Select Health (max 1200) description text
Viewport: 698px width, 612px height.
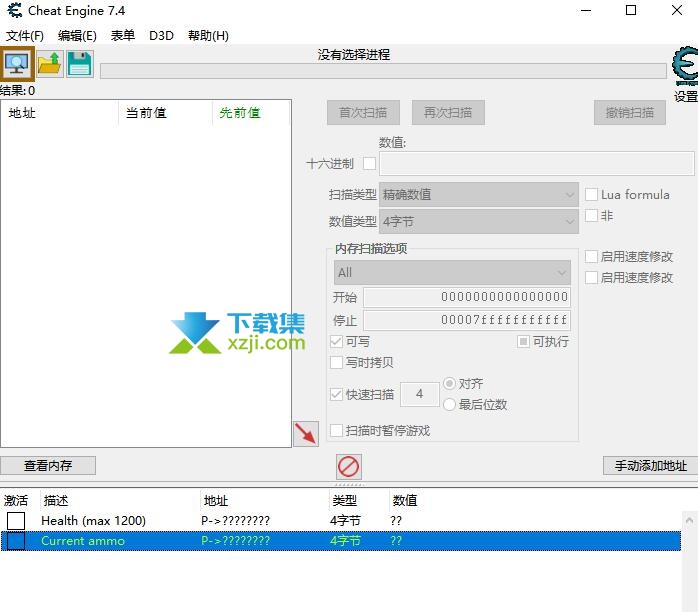tap(93, 520)
